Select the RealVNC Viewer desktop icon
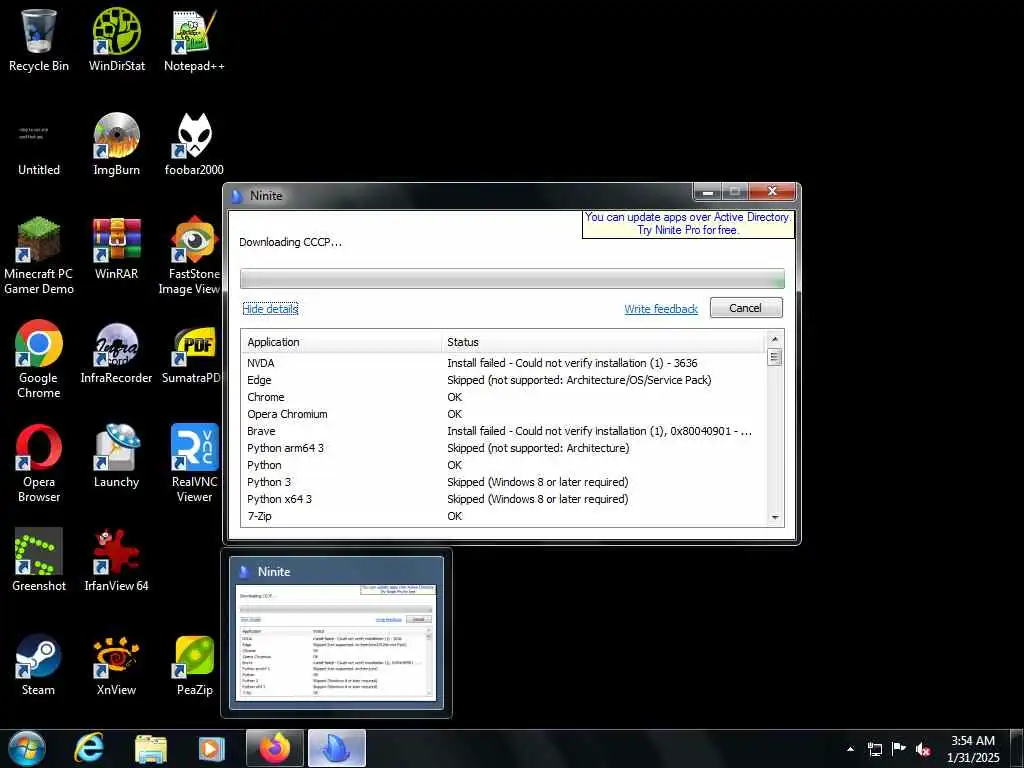Image resolution: width=1024 pixels, height=768 pixels. [x=194, y=464]
